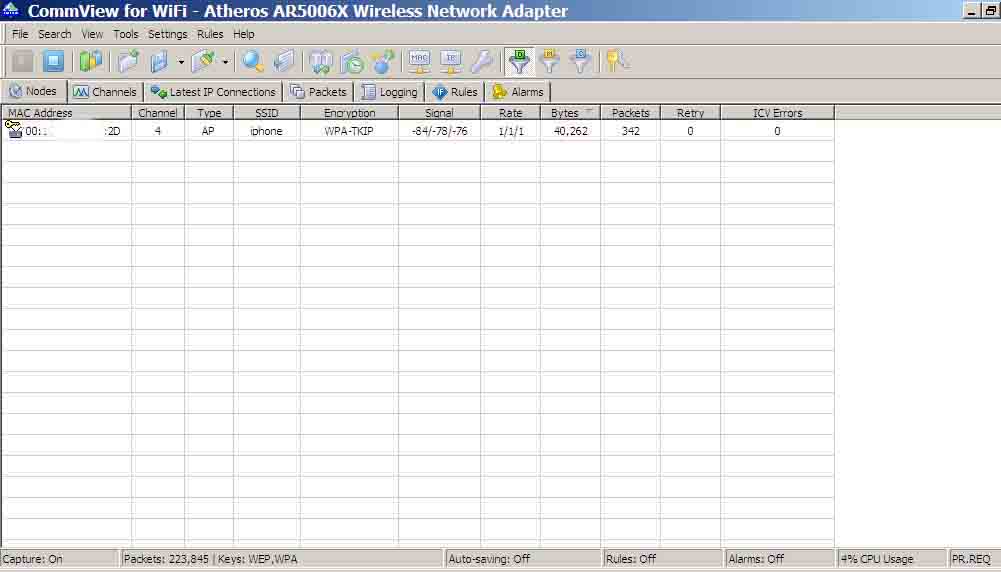This screenshot has height=572, width=1001.
Task: Sort by Signal column header
Action: pyautogui.click(x=439, y=113)
